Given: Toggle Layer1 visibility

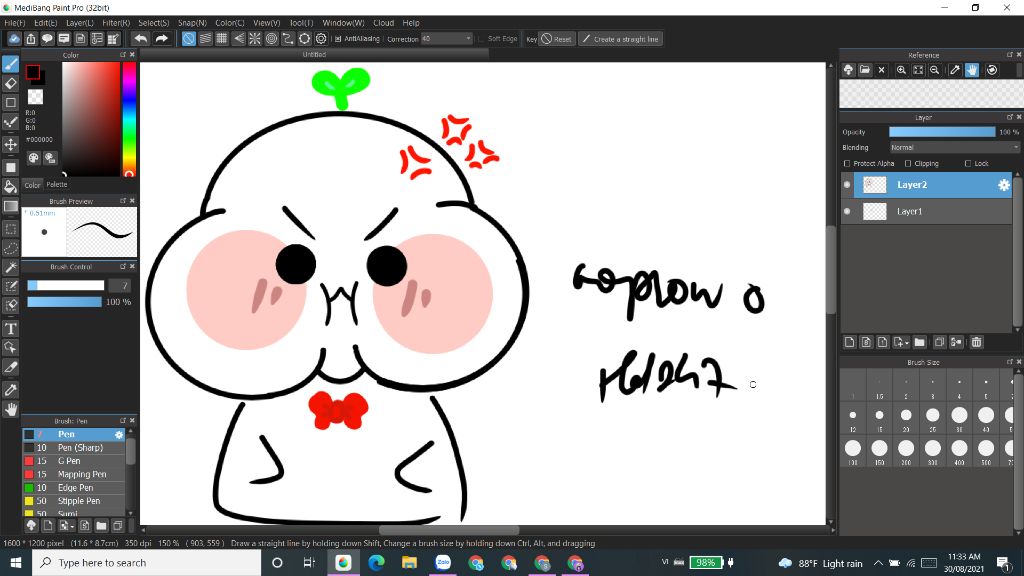Looking at the screenshot, I should pos(847,212).
